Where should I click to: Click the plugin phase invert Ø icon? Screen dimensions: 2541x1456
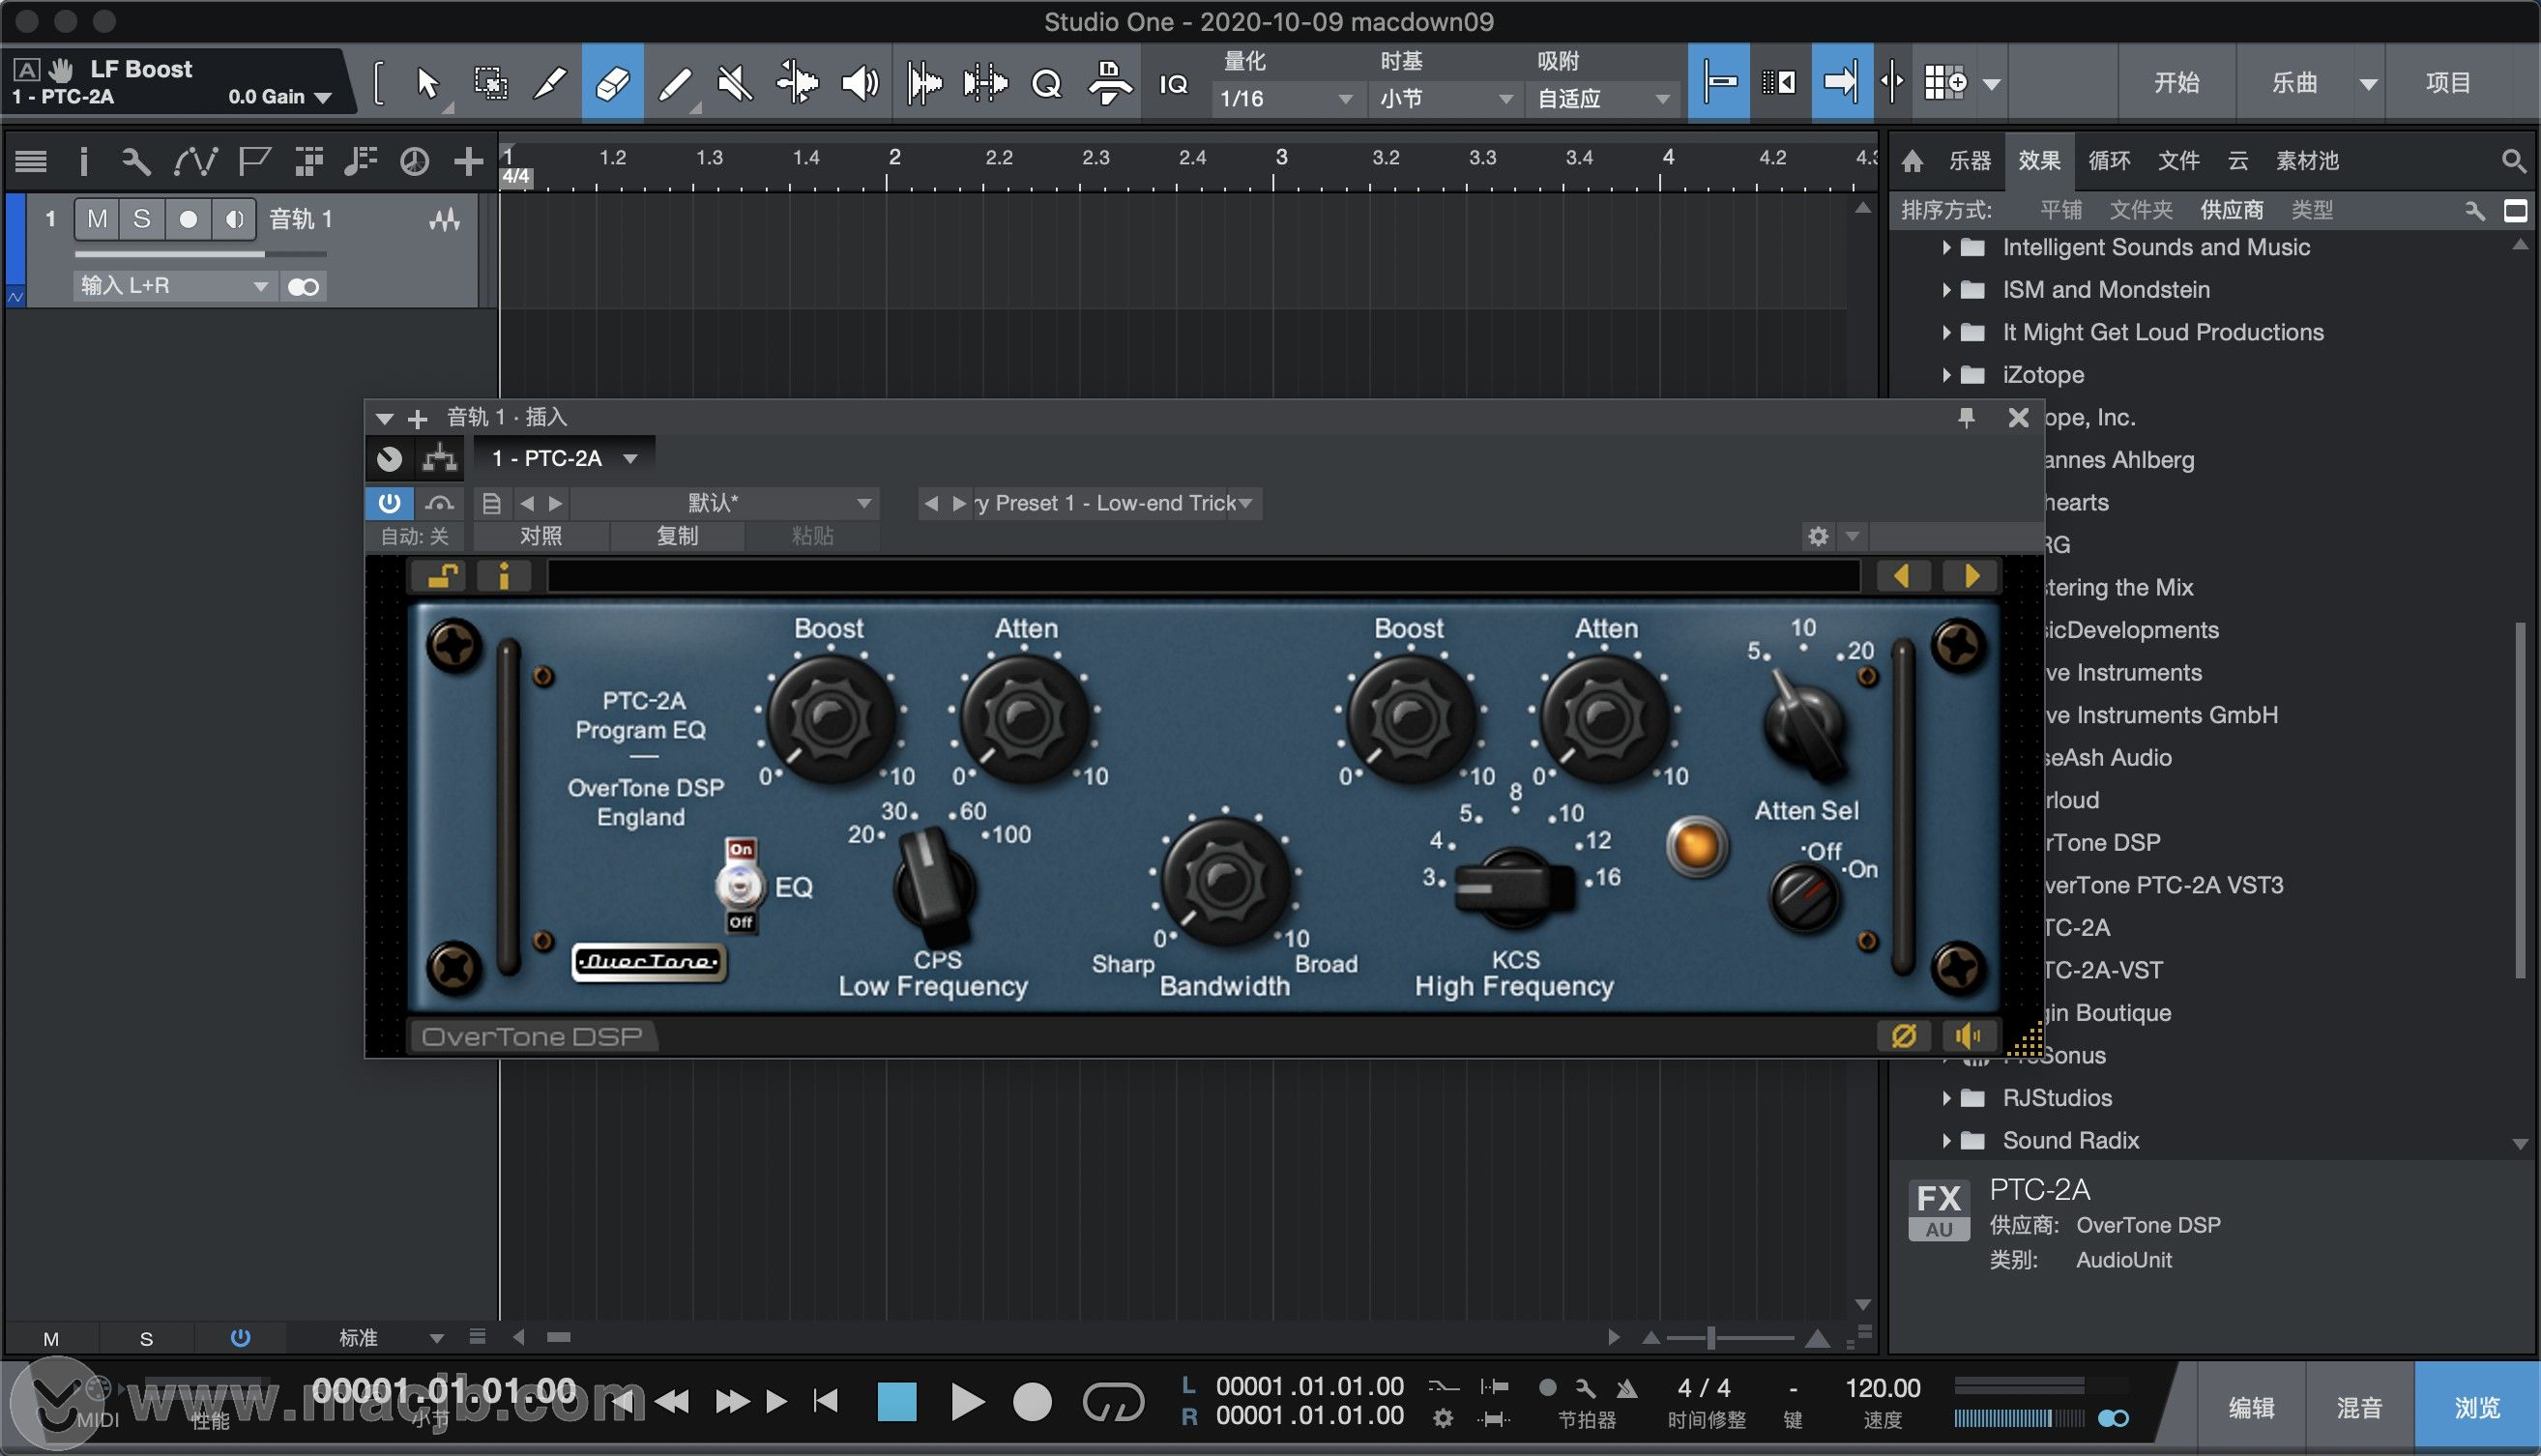click(1904, 1037)
